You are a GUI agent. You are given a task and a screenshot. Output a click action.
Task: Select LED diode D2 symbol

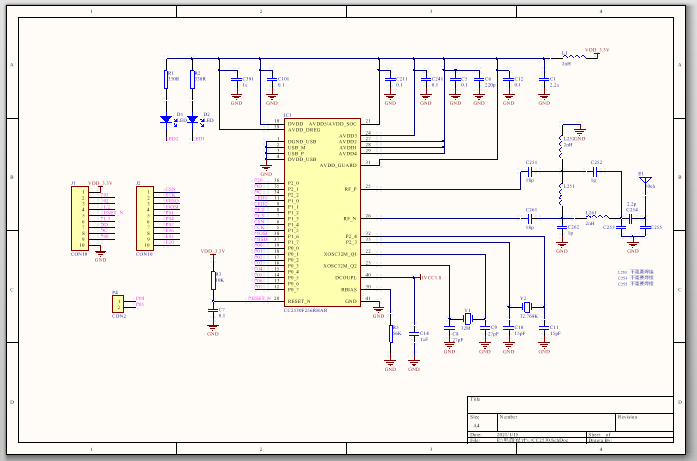pyautogui.click(x=192, y=119)
